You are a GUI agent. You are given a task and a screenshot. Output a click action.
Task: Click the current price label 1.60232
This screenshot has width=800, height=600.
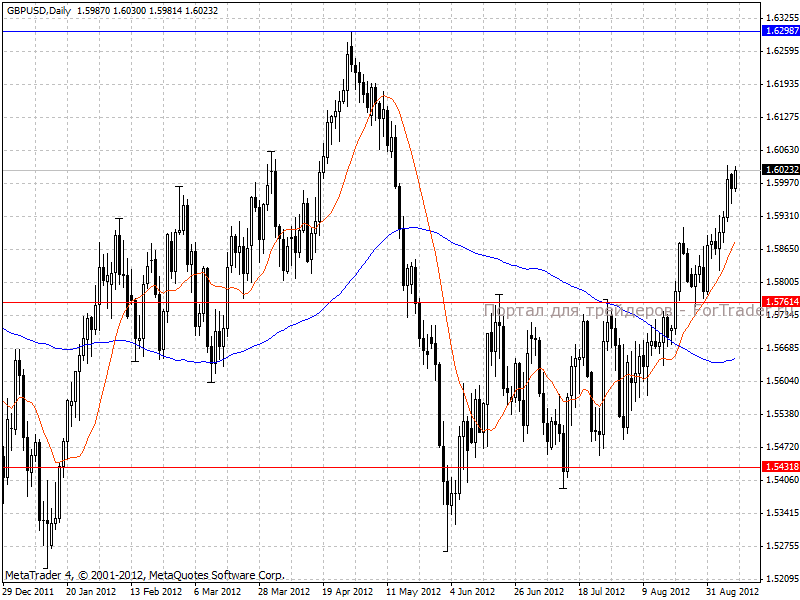click(781, 171)
